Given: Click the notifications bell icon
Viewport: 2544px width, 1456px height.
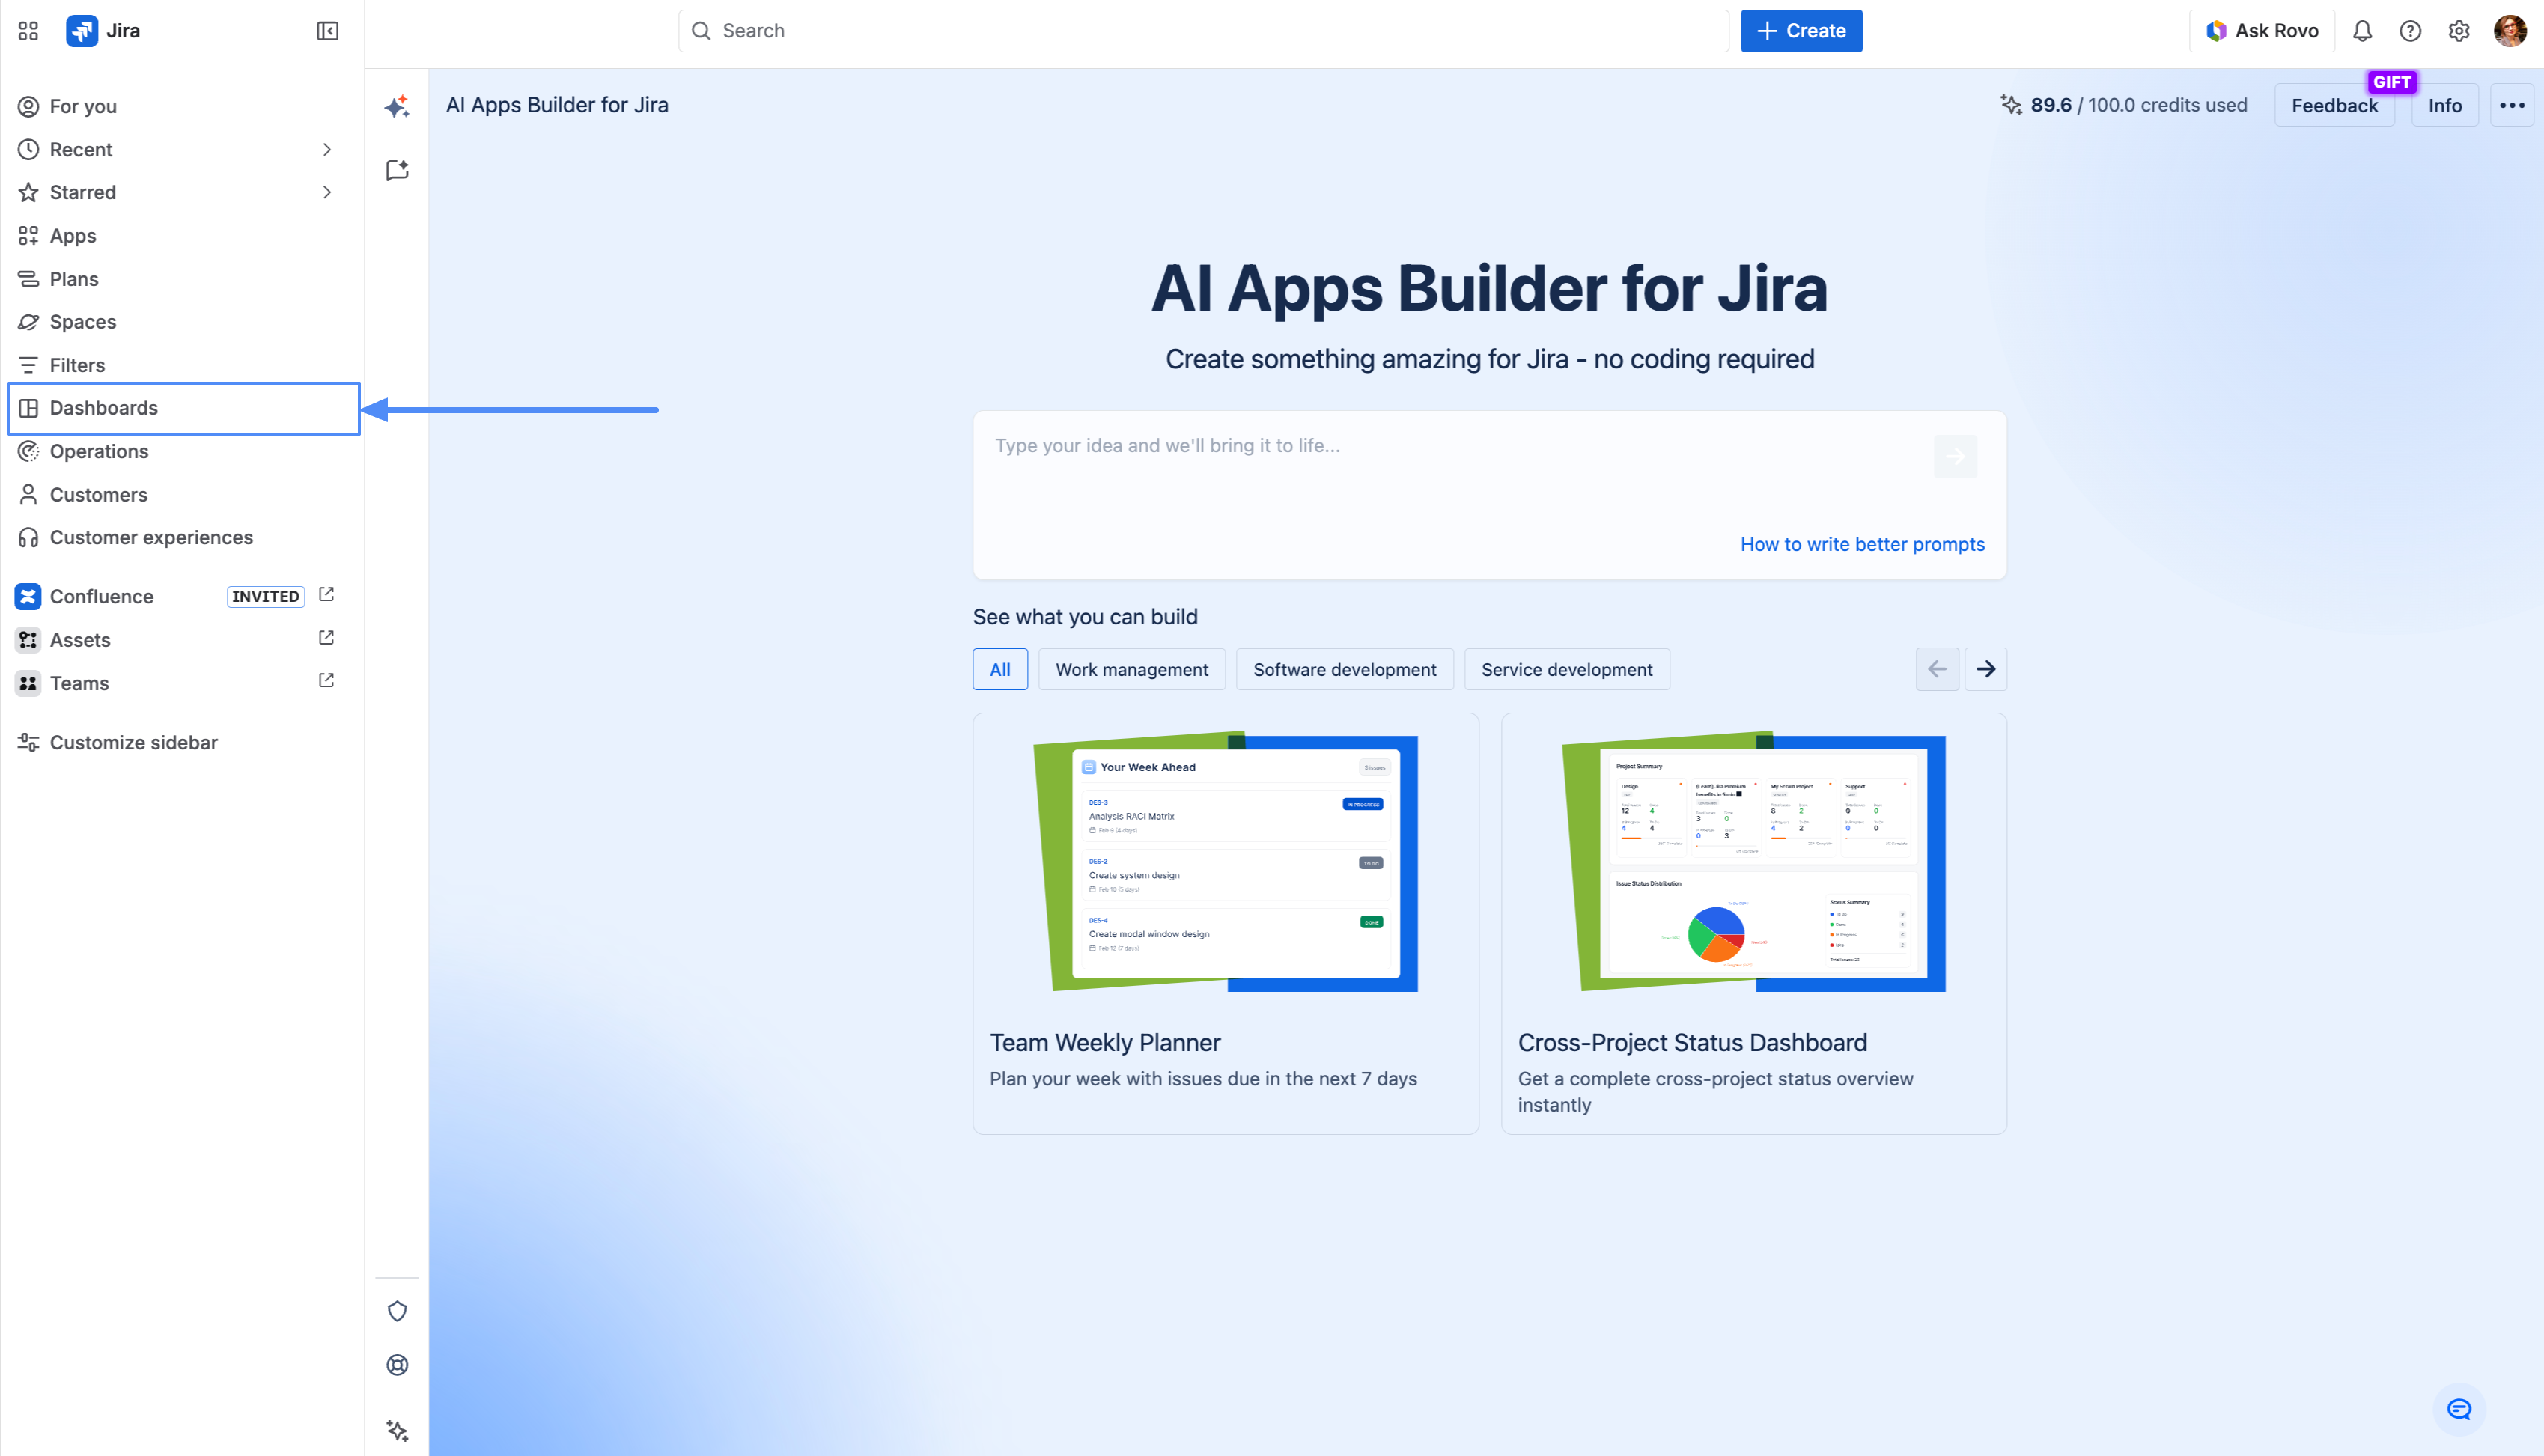Looking at the screenshot, I should [2362, 31].
